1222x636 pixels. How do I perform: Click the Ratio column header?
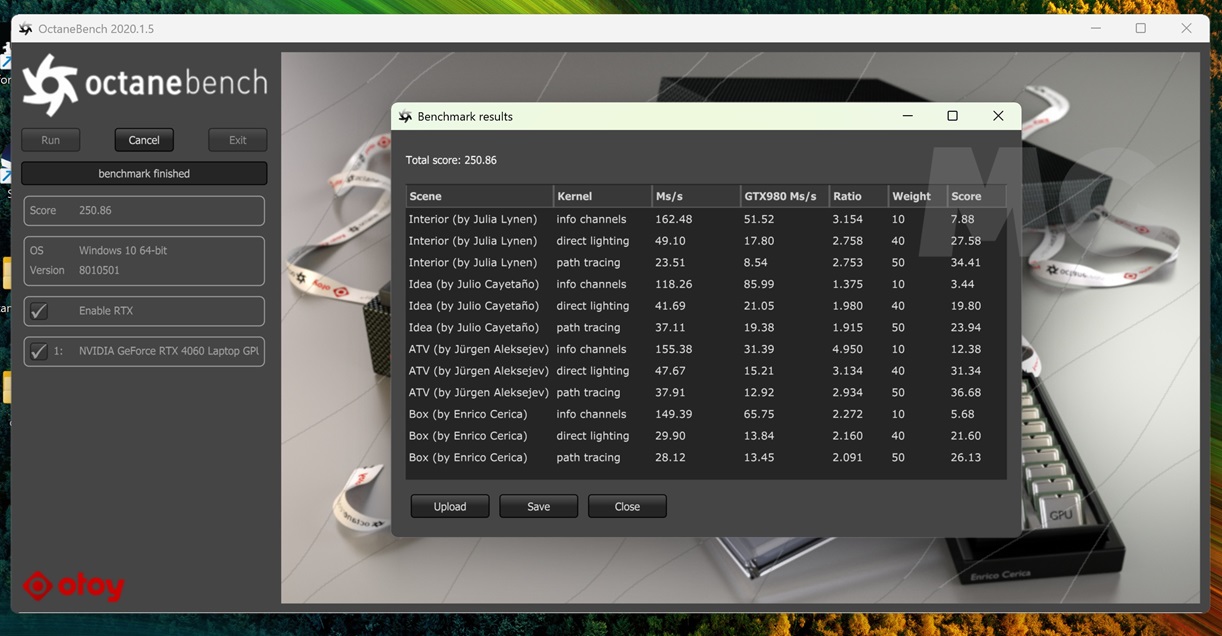pyautogui.click(x=857, y=196)
